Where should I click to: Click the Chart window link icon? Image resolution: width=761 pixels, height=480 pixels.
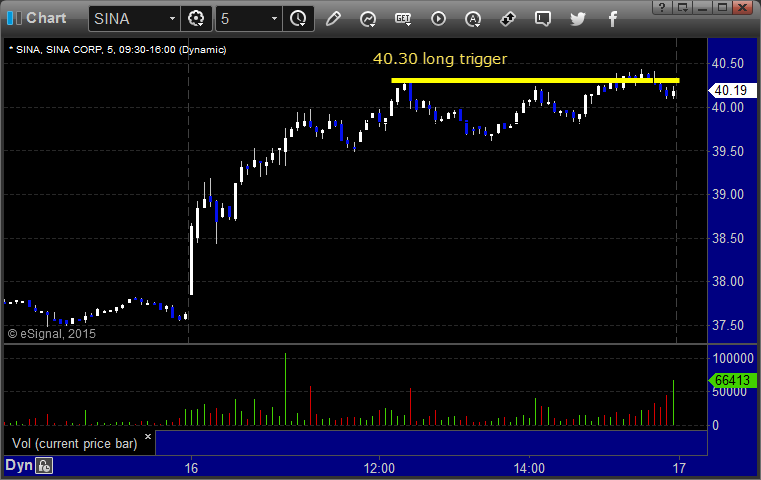pos(14,18)
